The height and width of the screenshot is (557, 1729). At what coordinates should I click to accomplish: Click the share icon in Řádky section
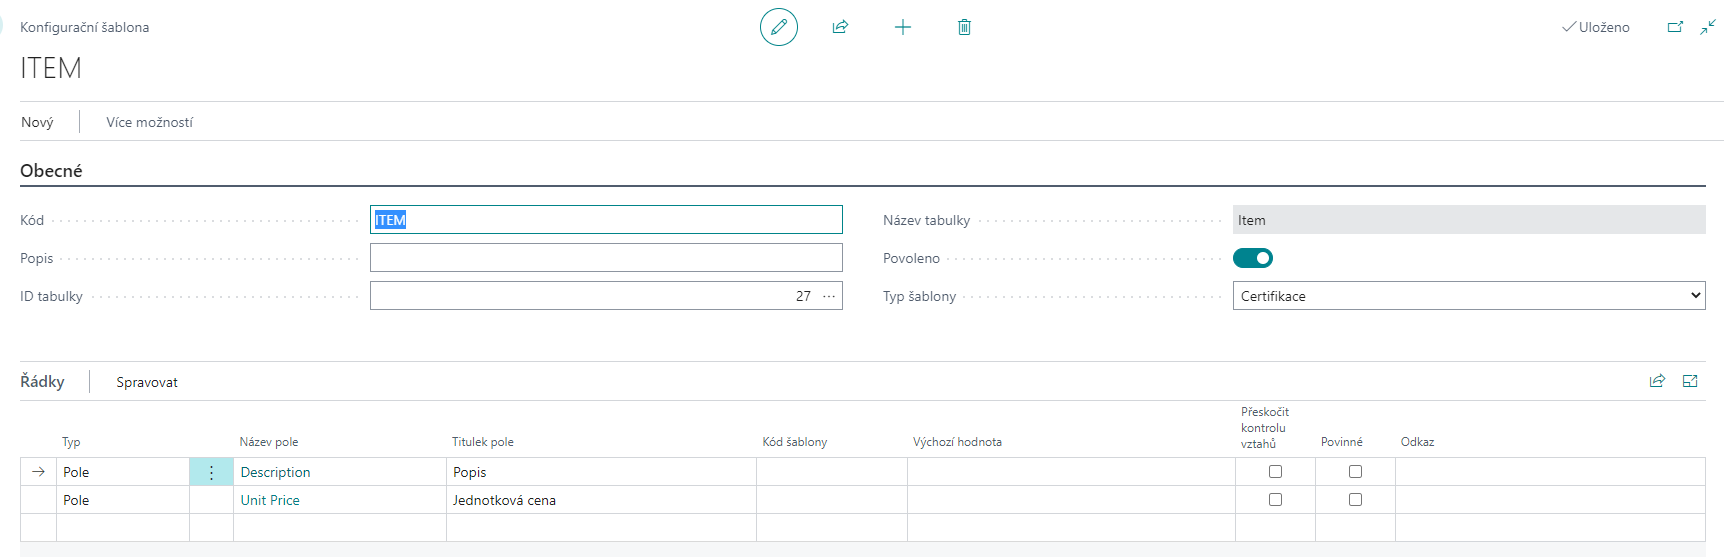[1657, 381]
